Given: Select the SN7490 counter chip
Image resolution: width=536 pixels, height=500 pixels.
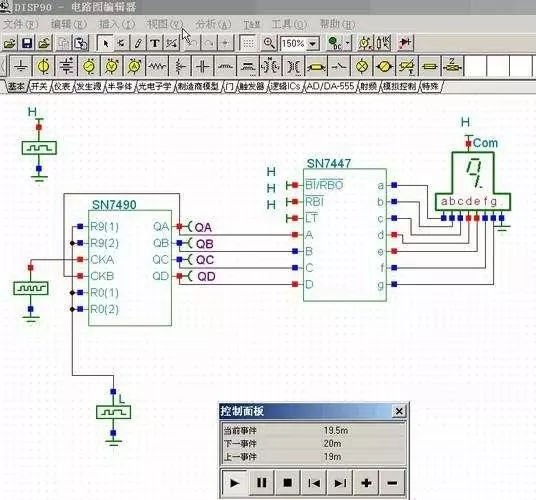Looking at the screenshot, I should pos(130,268).
